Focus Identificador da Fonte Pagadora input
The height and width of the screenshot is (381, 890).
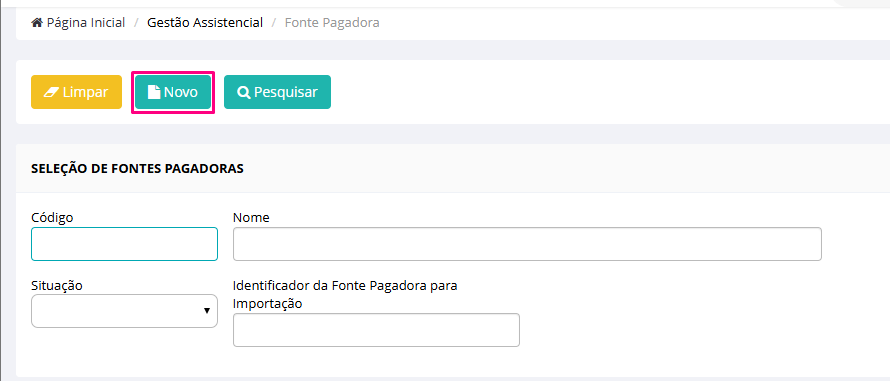coord(376,330)
